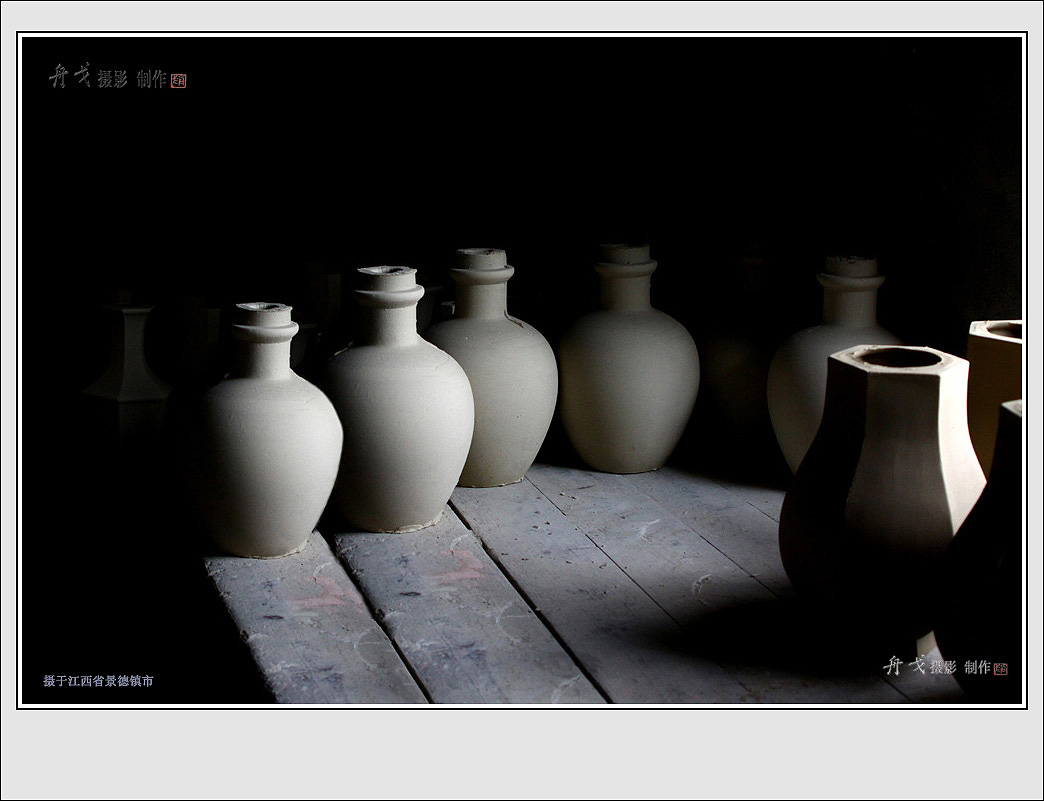The image size is (1044, 801).
Task: Click the red seal stamp in top-left watermark
Action: pos(179,80)
